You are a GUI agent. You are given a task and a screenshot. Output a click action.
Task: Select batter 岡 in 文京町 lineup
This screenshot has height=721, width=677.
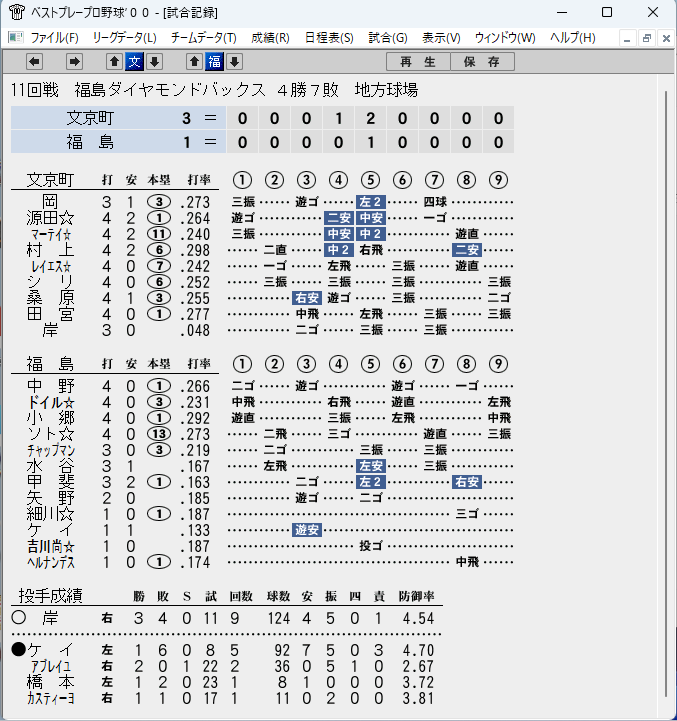pyautogui.click(x=50, y=202)
